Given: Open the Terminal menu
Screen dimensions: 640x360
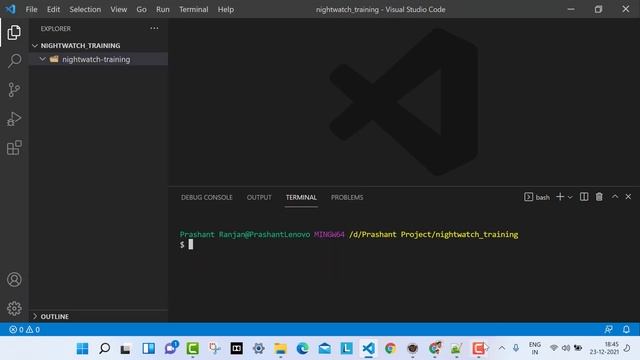Looking at the screenshot, I should pos(193,9).
